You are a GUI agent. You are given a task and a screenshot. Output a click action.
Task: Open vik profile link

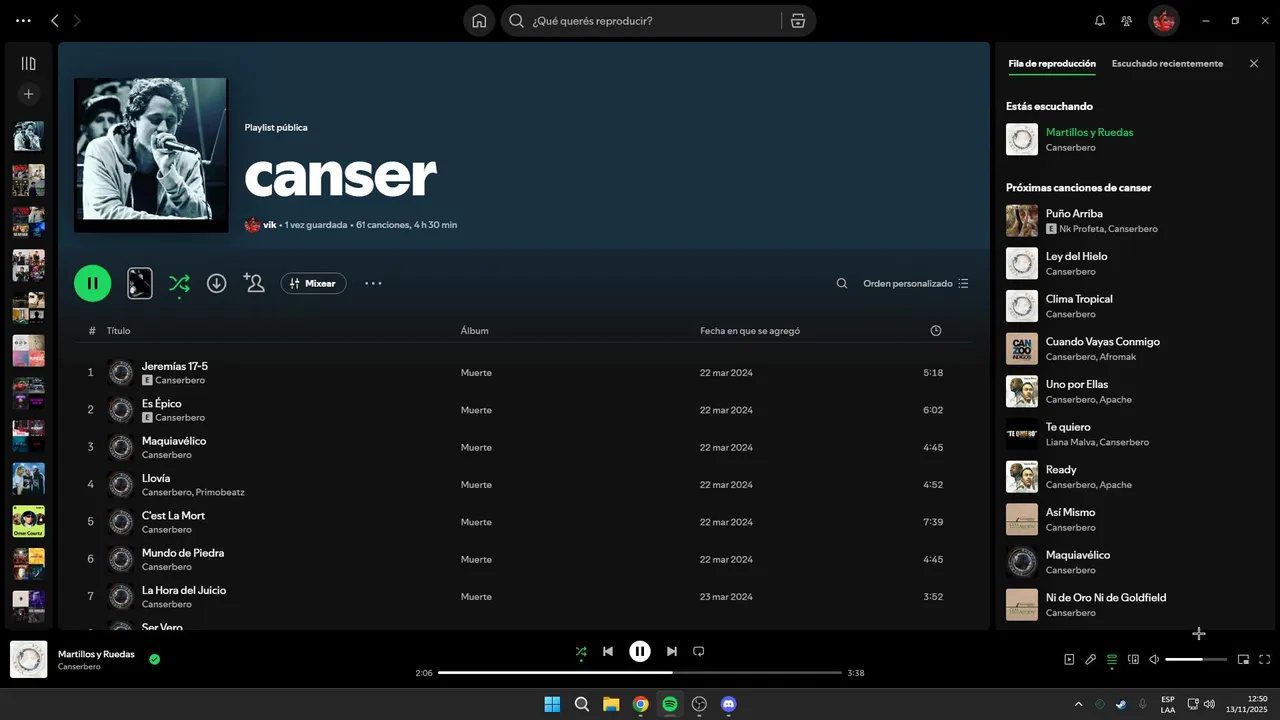pos(269,225)
